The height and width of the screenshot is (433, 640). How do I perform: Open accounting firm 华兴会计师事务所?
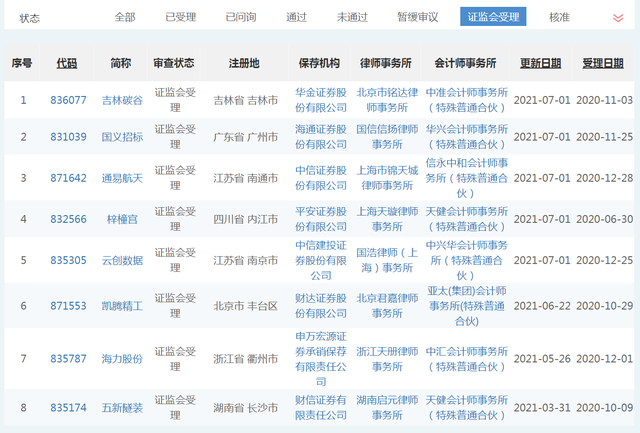pos(467,137)
